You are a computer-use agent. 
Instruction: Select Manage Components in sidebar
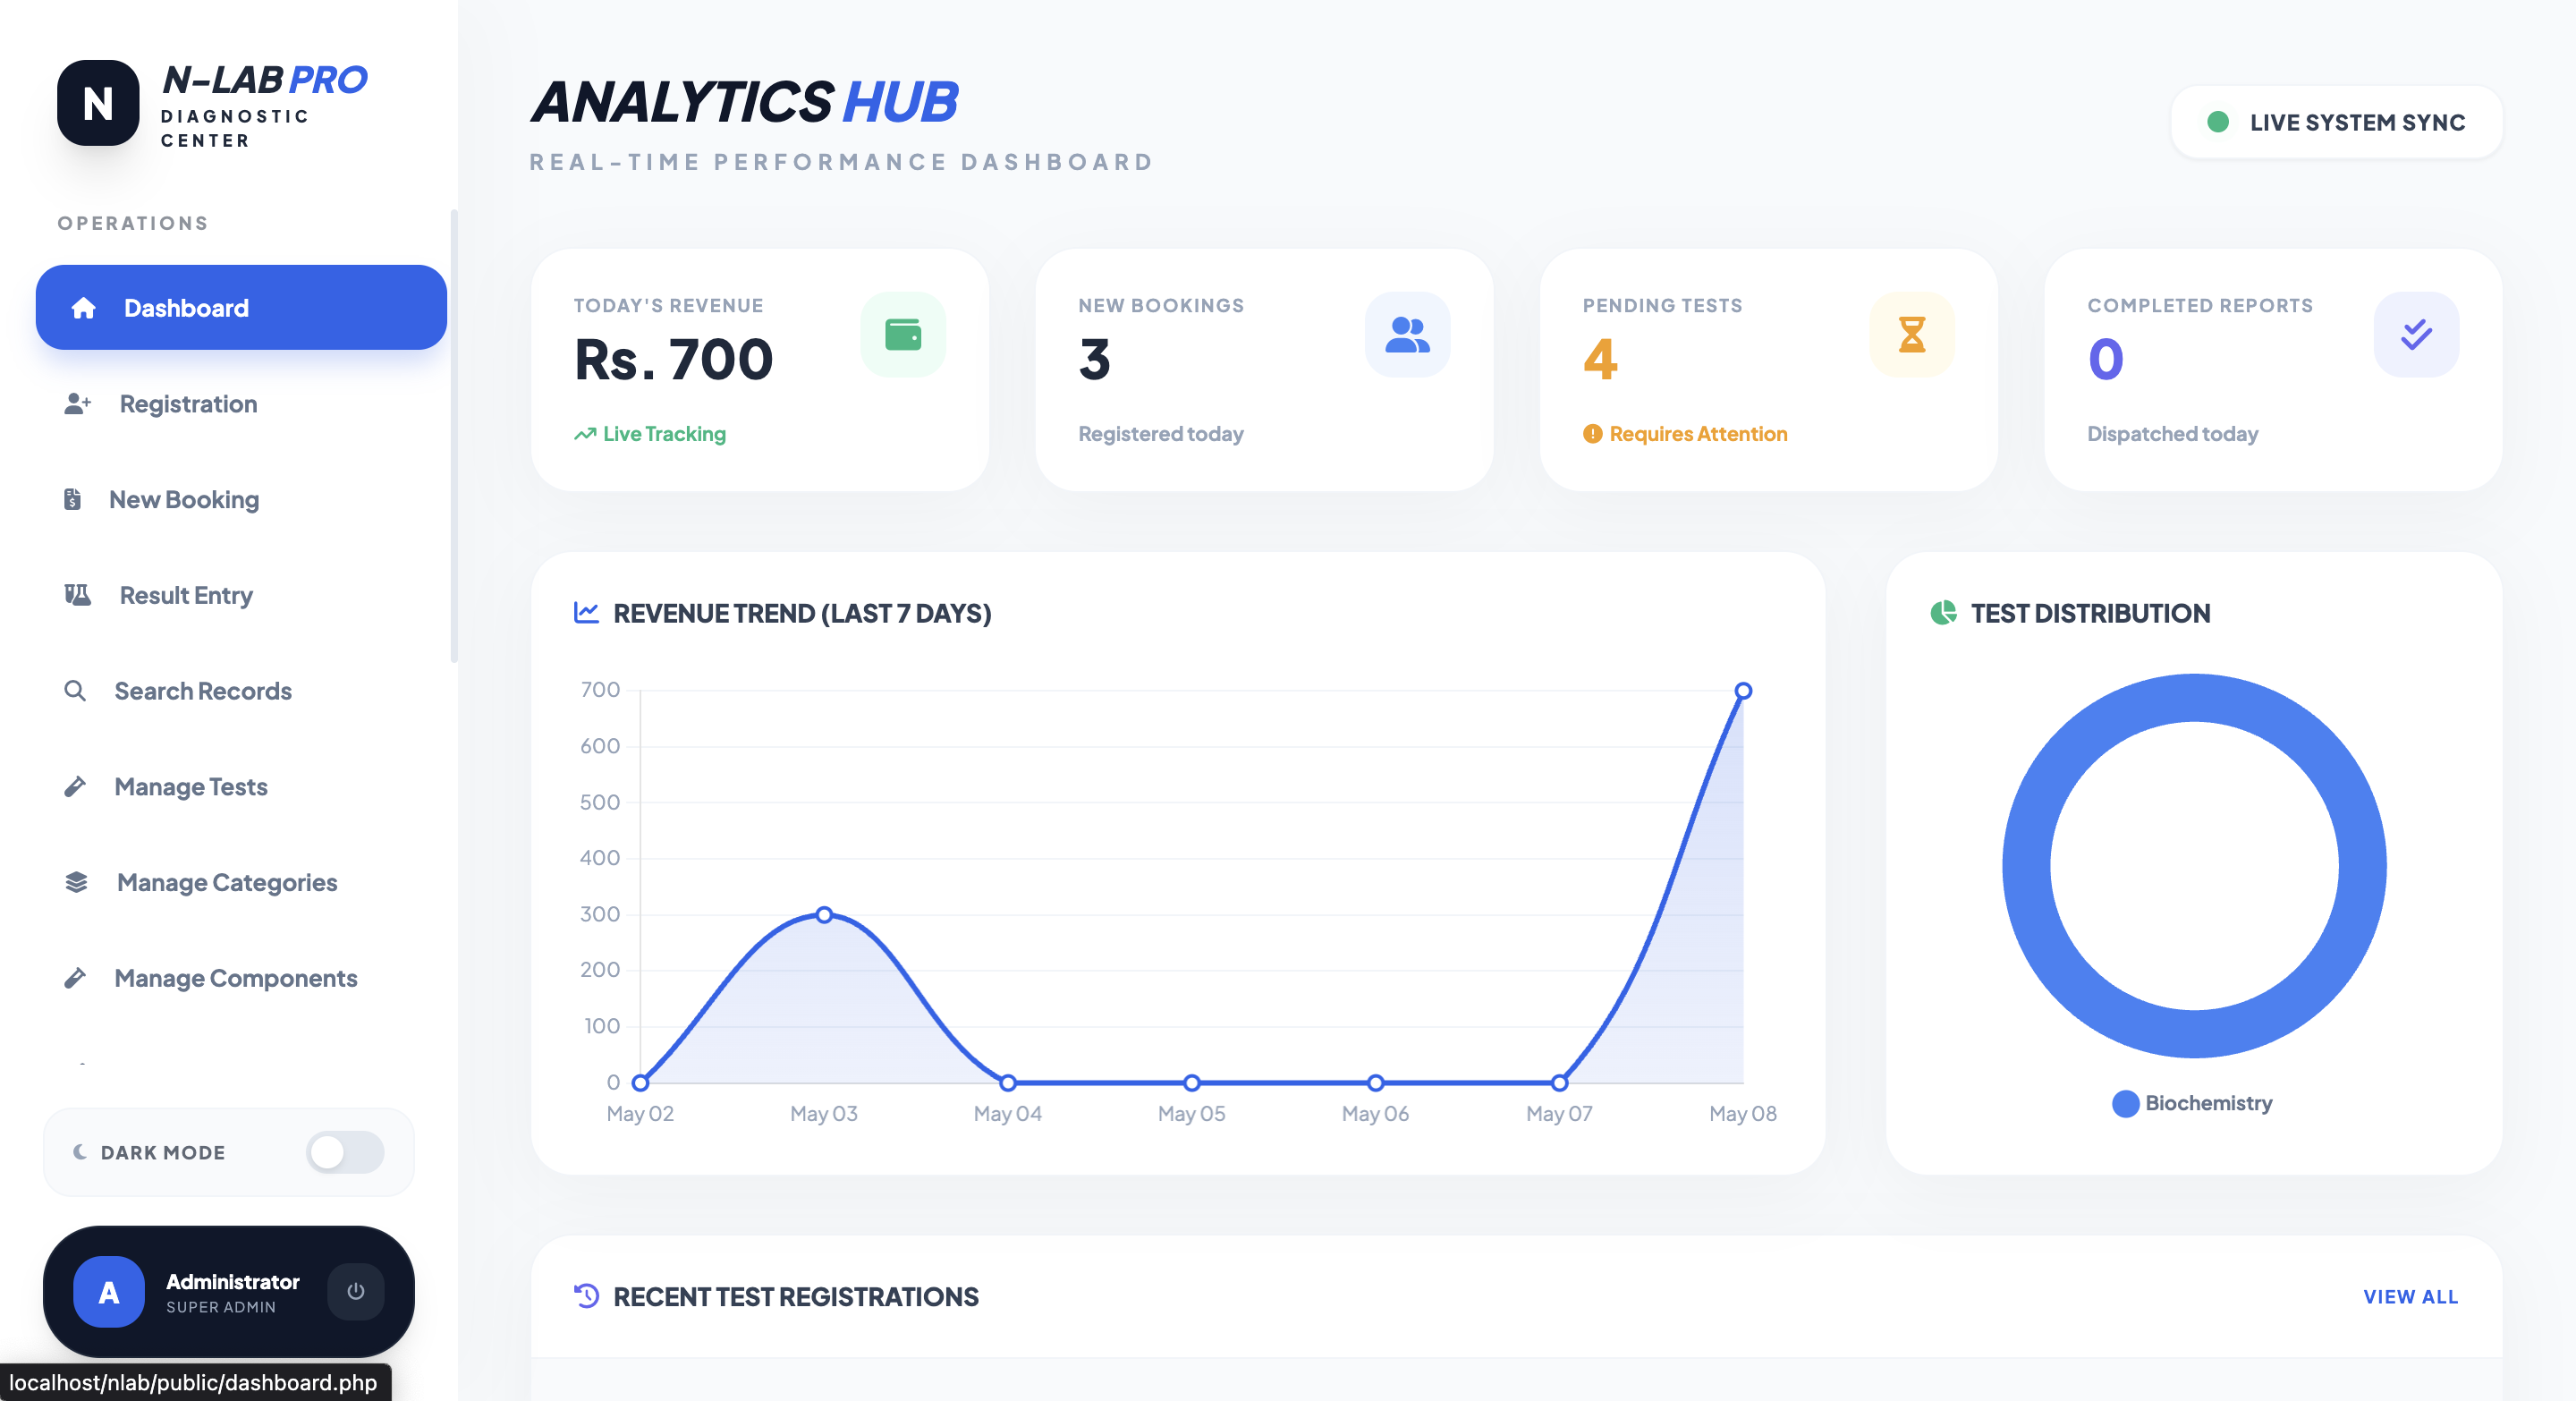(241, 978)
